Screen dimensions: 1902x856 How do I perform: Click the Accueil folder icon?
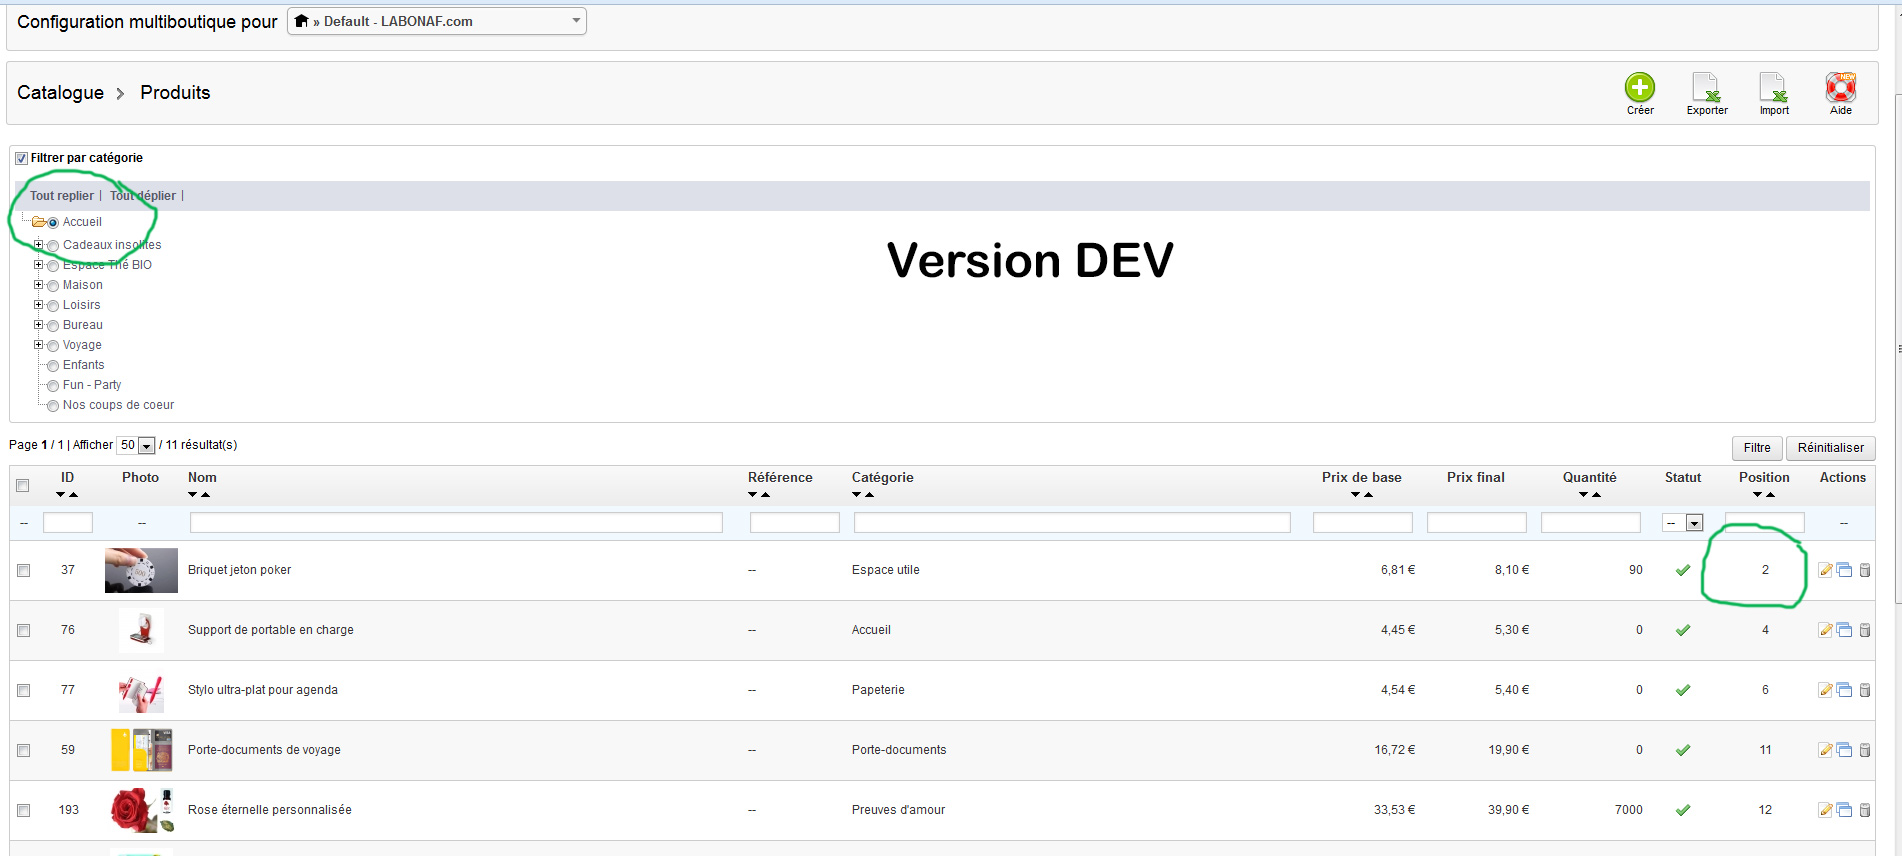click(x=38, y=222)
